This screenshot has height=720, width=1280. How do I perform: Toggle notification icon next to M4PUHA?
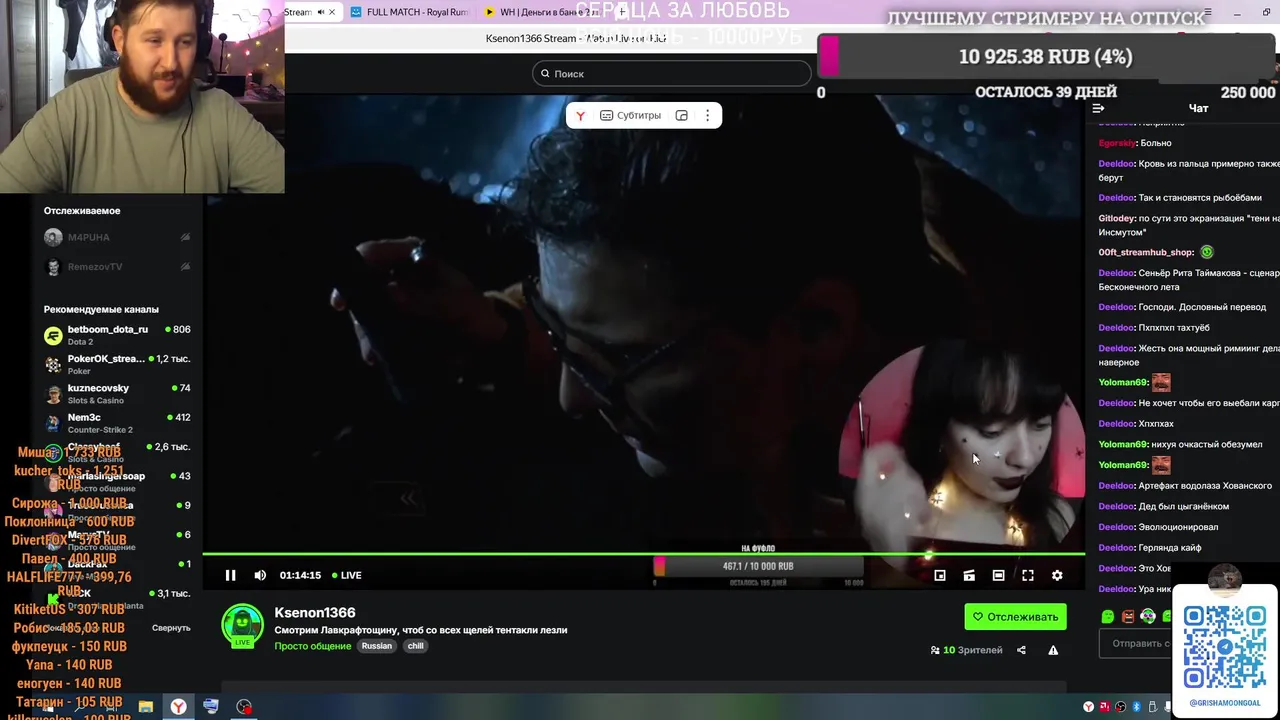click(185, 237)
